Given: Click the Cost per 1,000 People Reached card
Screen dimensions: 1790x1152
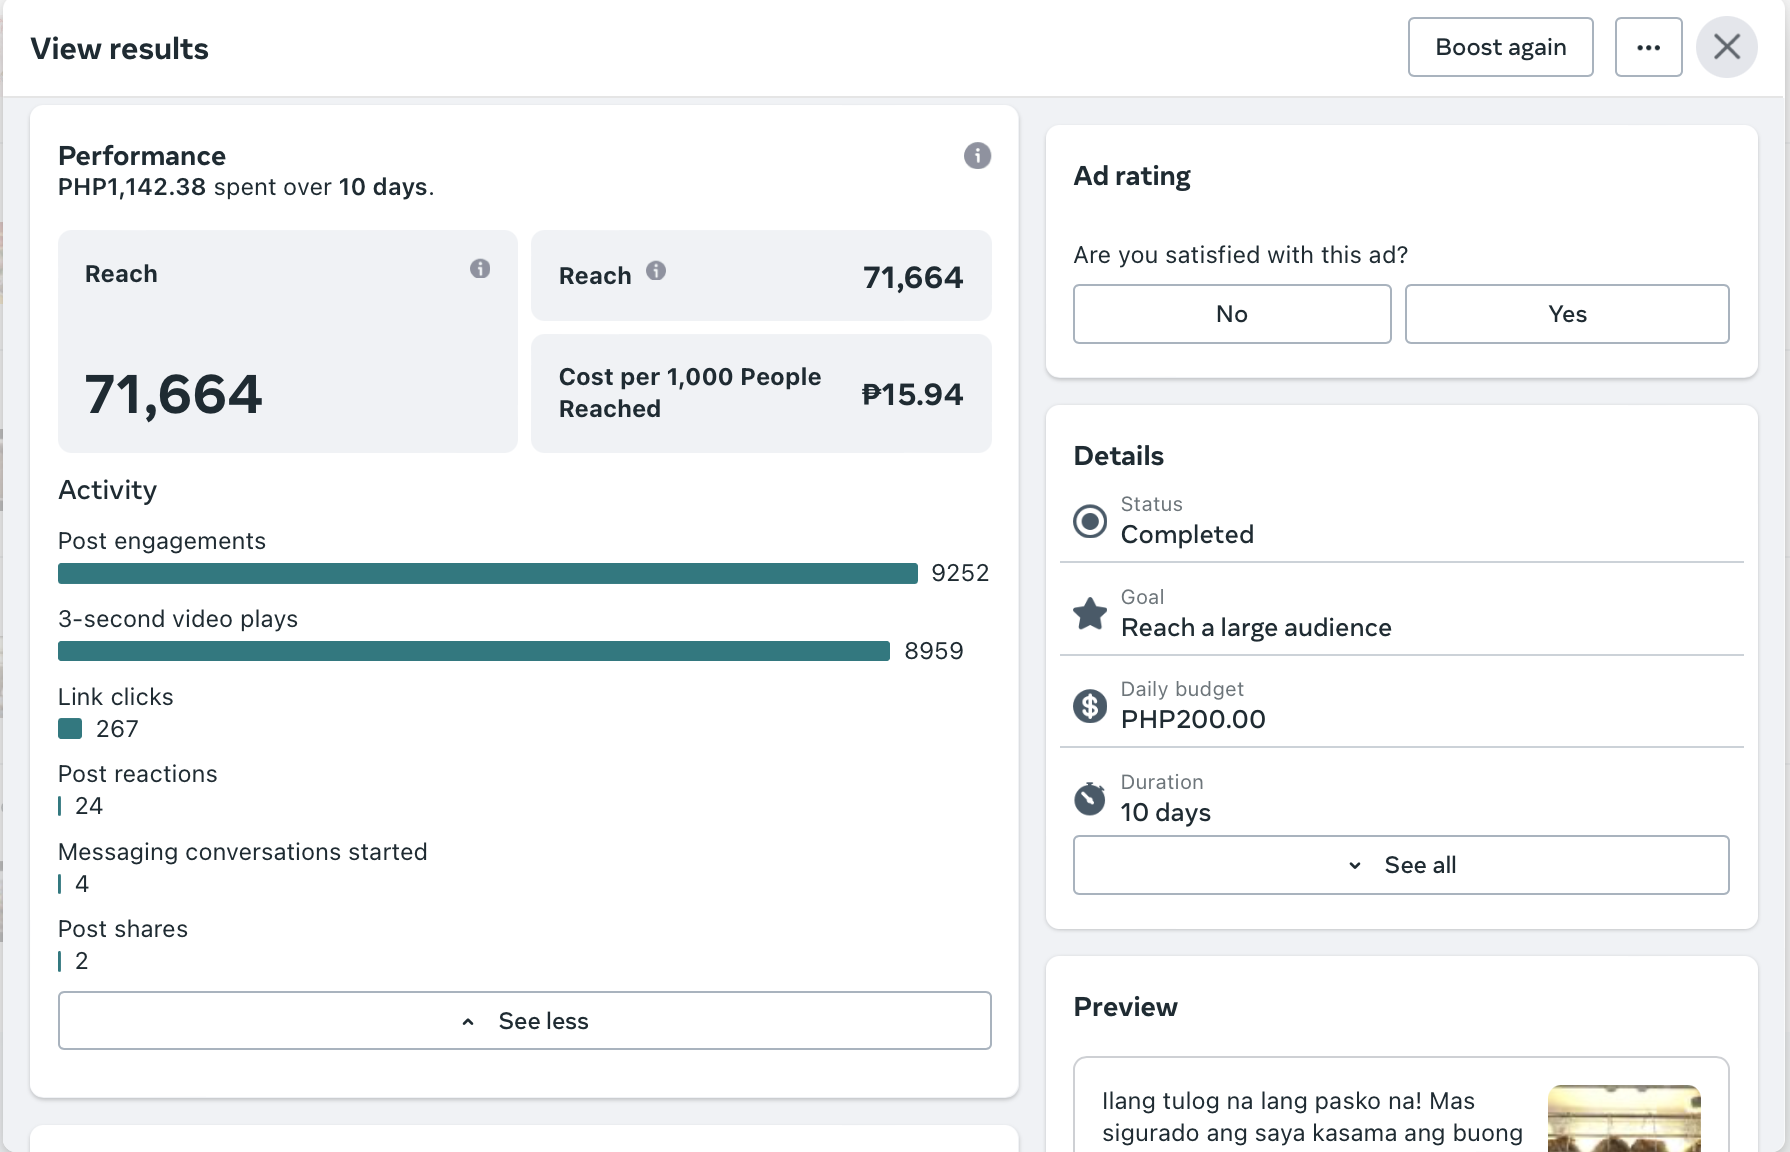Looking at the screenshot, I should click(760, 393).
